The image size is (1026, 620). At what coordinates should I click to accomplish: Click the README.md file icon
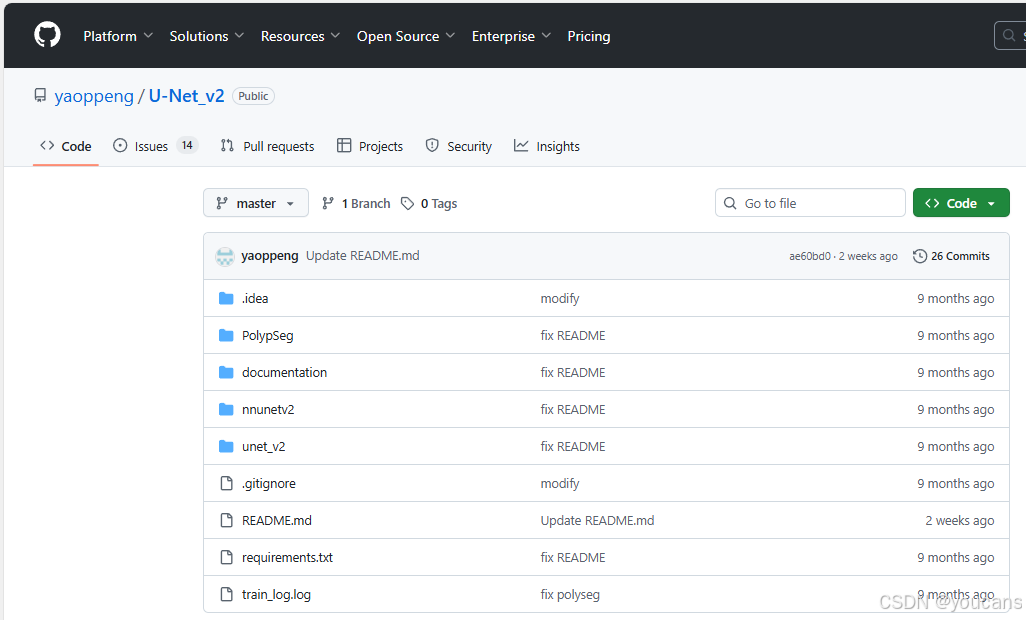226,521
